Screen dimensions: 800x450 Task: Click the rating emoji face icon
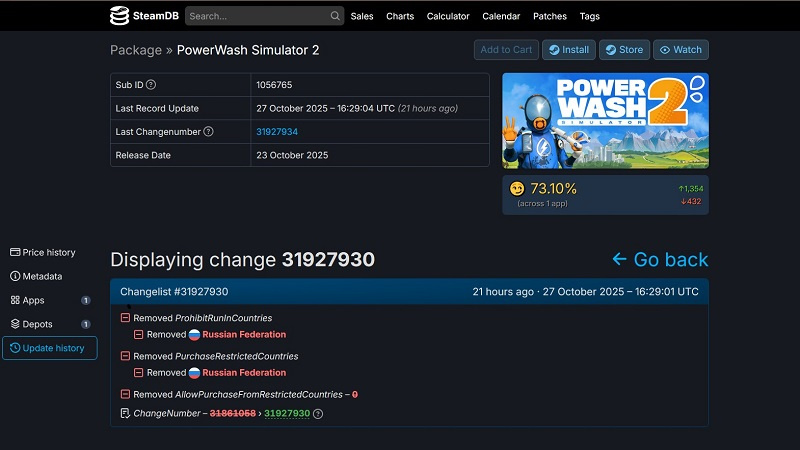click(x=517, y=189)
